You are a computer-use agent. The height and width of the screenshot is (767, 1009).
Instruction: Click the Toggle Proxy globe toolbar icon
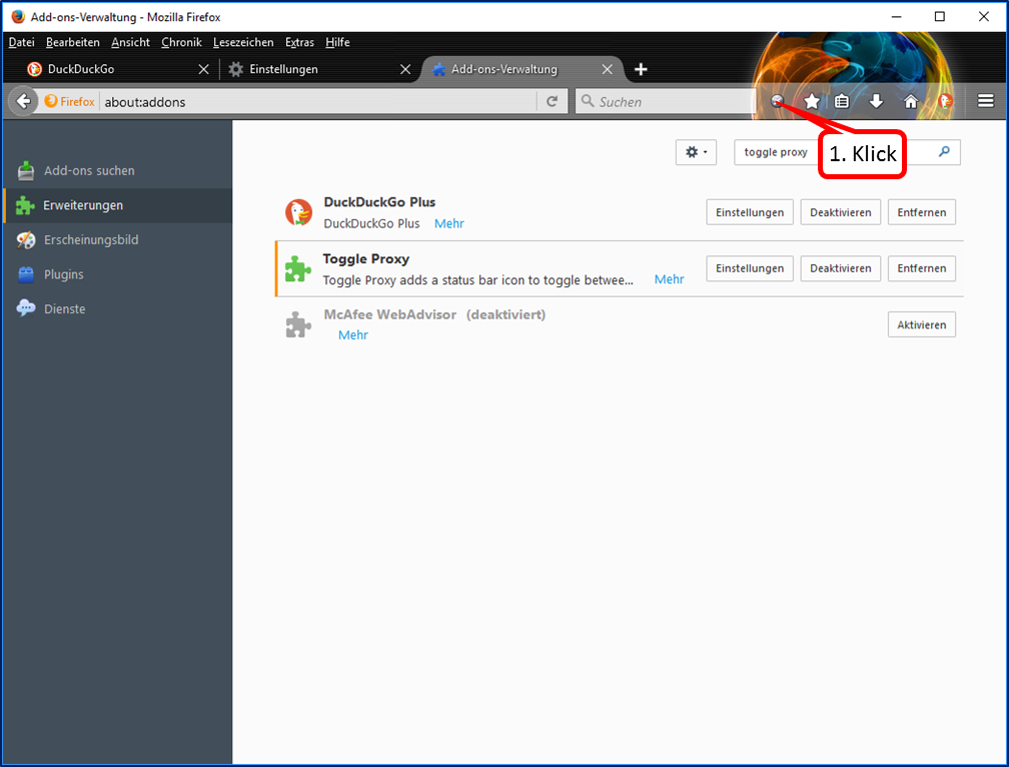click(x=777, y=100)
